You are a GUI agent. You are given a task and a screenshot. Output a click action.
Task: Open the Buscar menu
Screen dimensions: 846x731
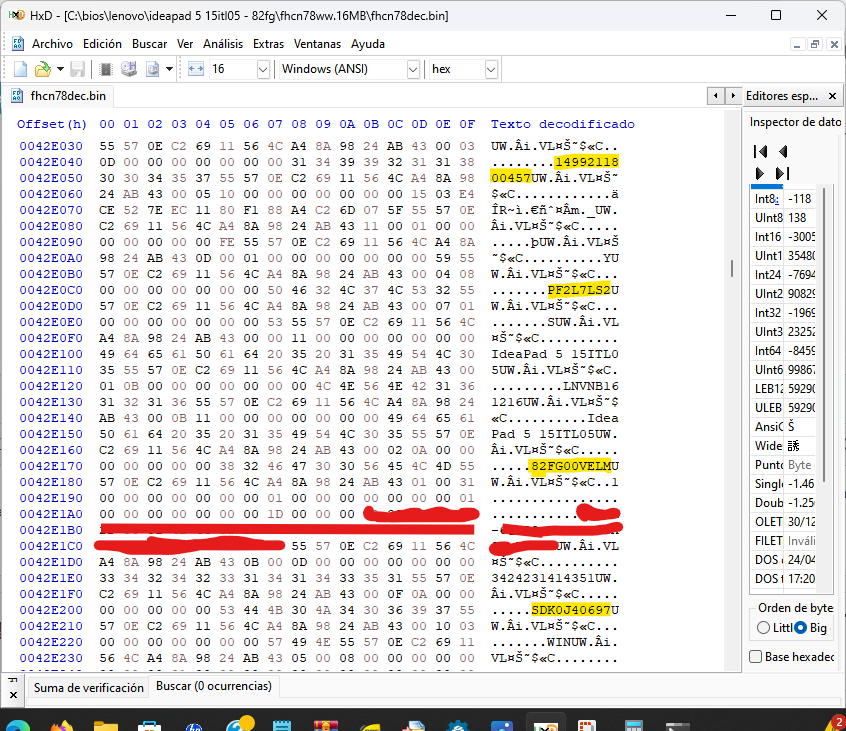click(150, 44)
